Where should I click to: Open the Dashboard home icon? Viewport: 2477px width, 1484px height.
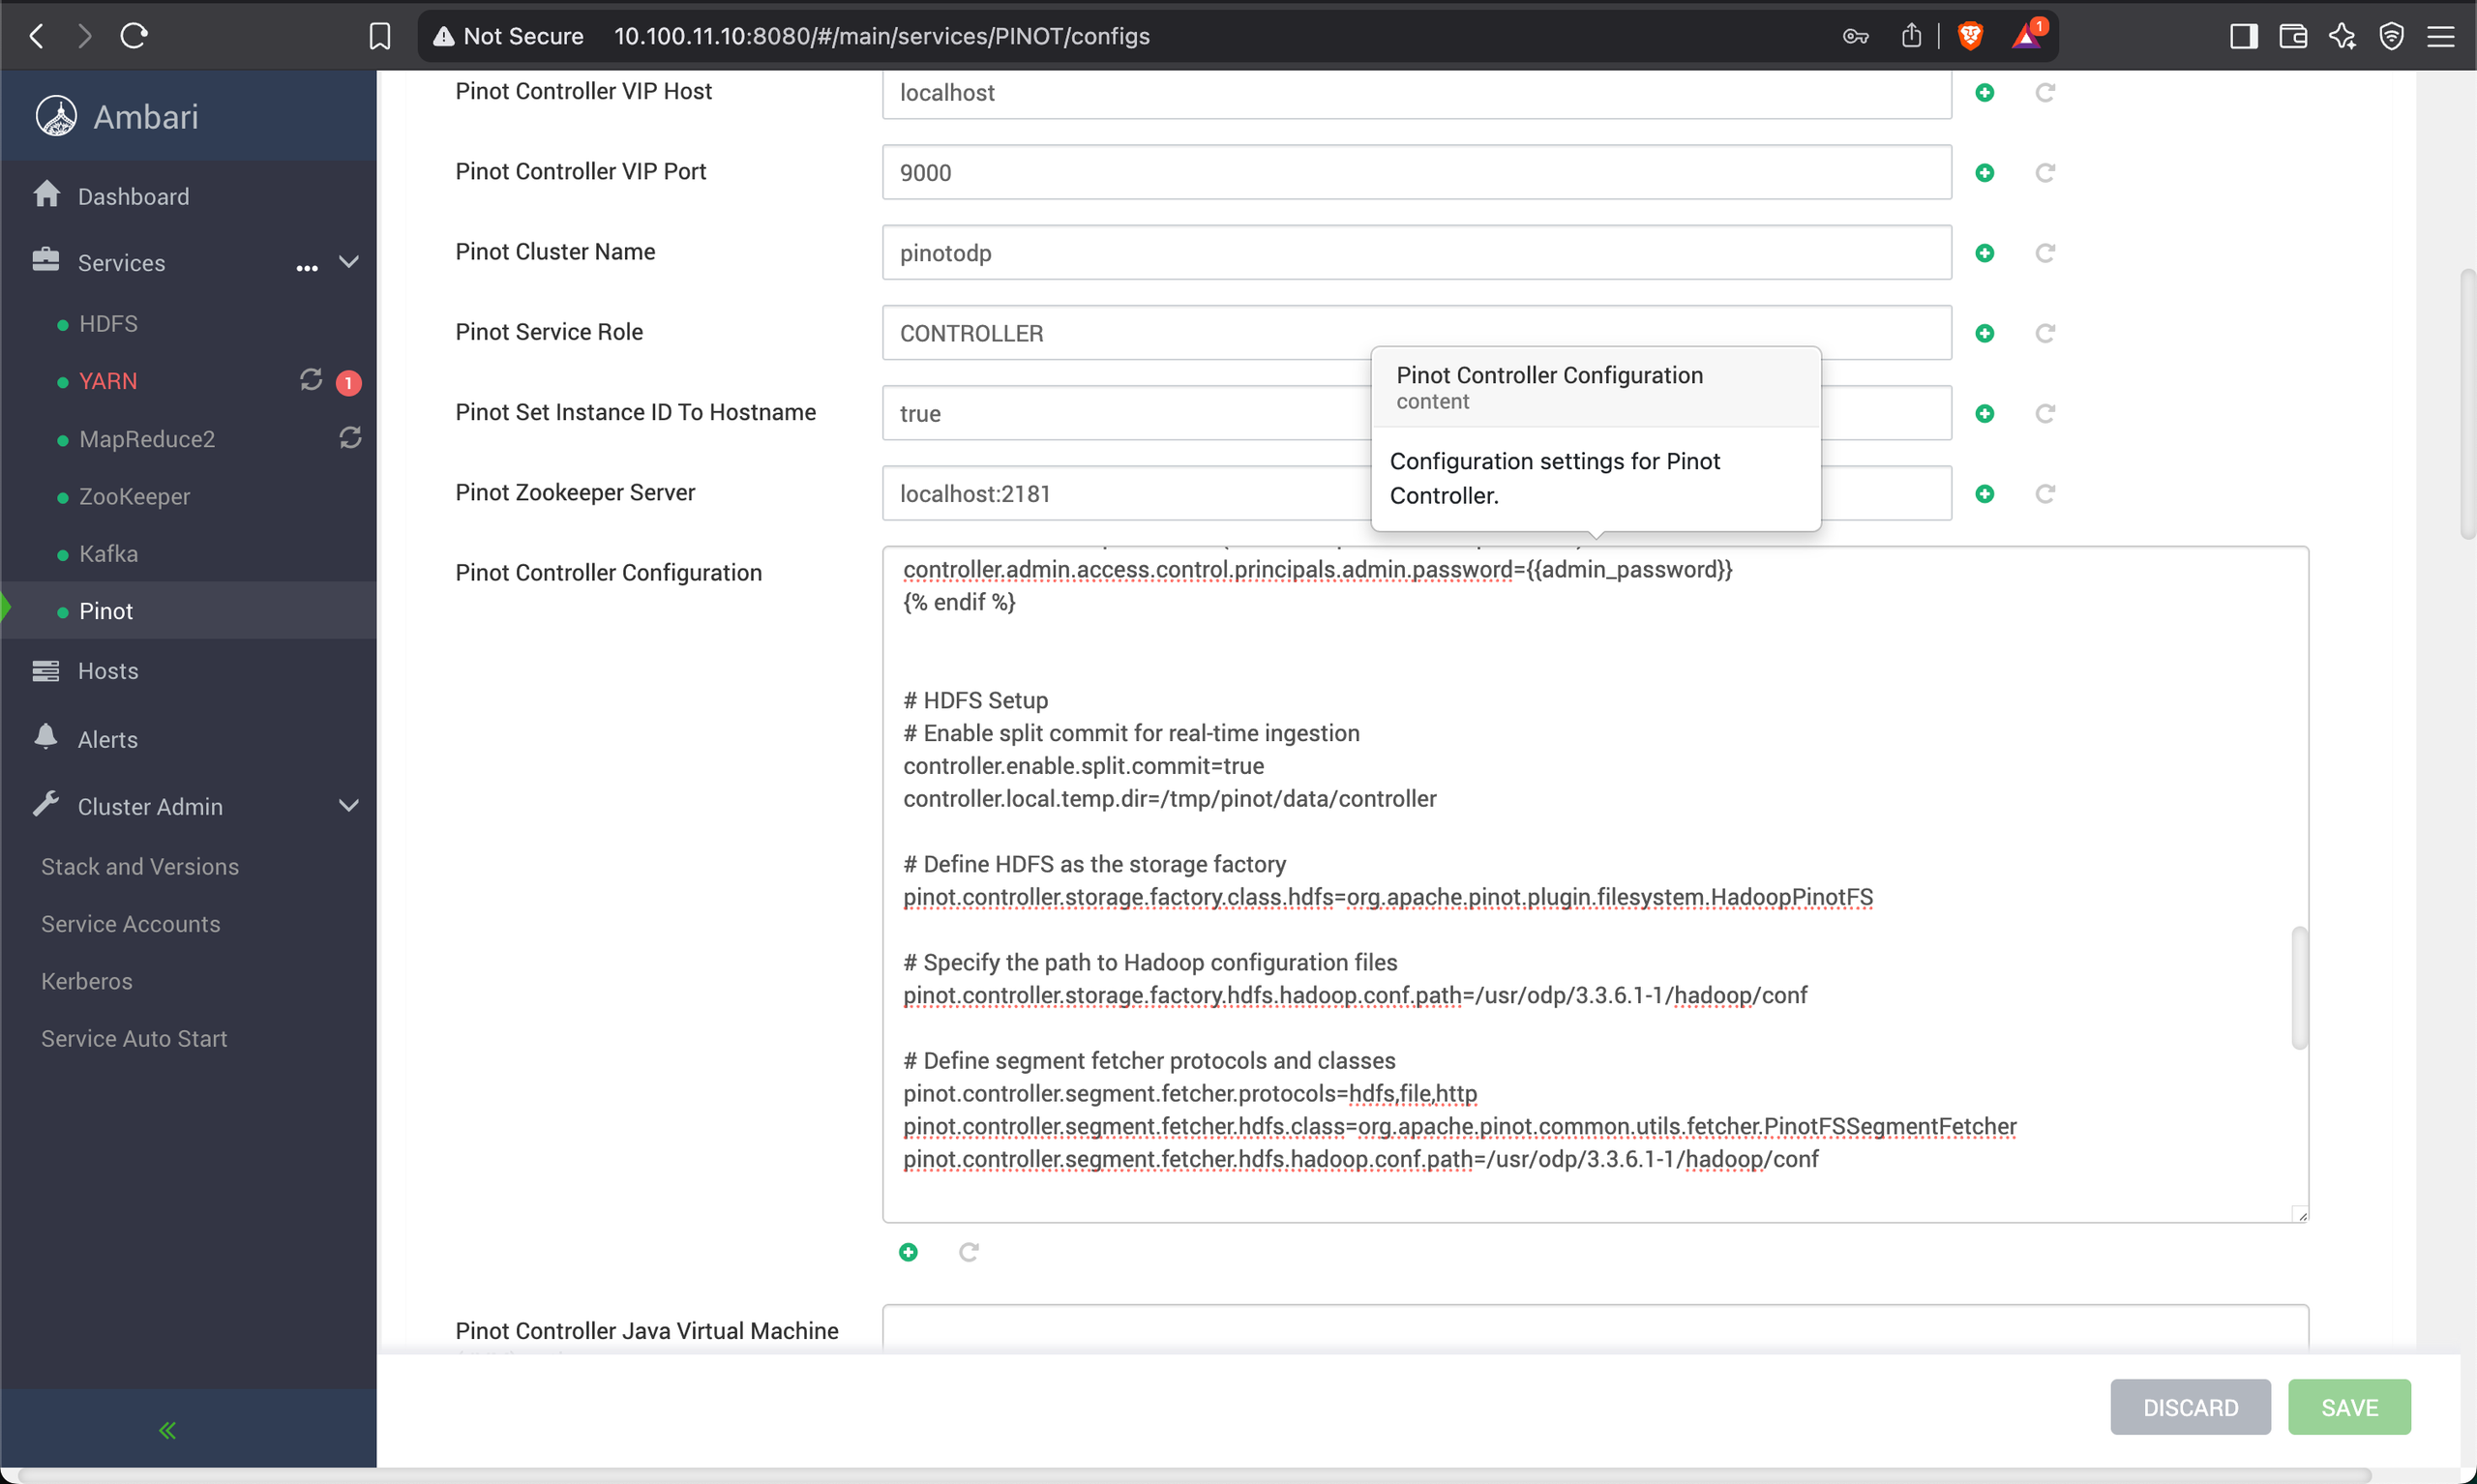point(46,194)
